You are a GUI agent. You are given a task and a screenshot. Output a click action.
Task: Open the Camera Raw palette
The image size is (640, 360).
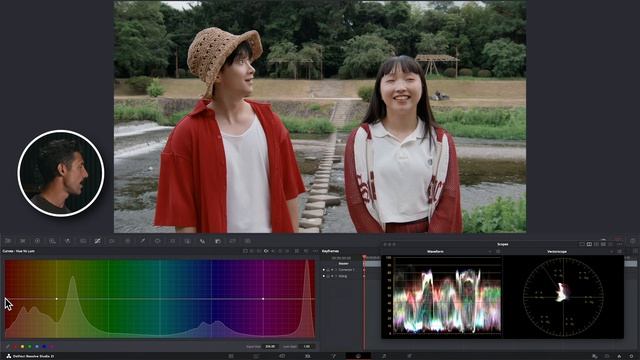[8, 241]
